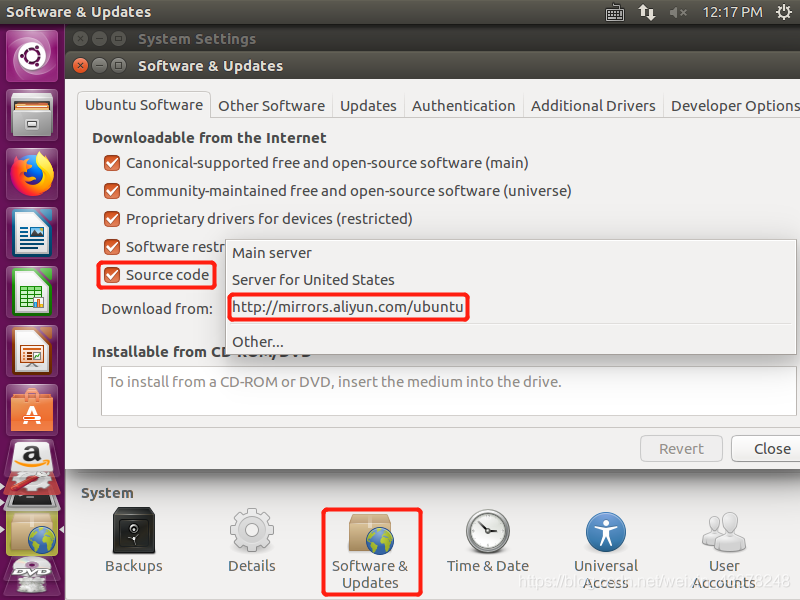Screen dimensions: 800x600
Task: Toggle the Source code checkbox
Action: pyautogui.click(x=112, y=276)
